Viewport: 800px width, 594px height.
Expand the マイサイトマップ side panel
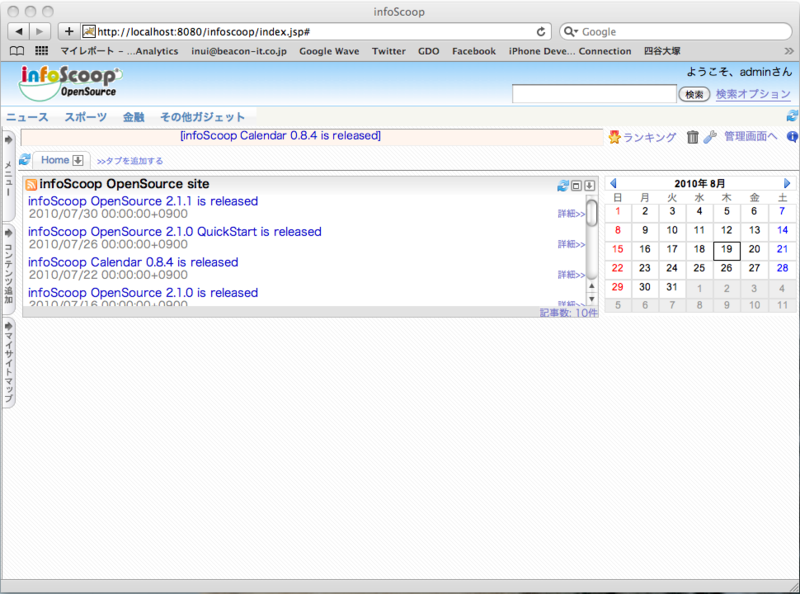tap(8, 363)
